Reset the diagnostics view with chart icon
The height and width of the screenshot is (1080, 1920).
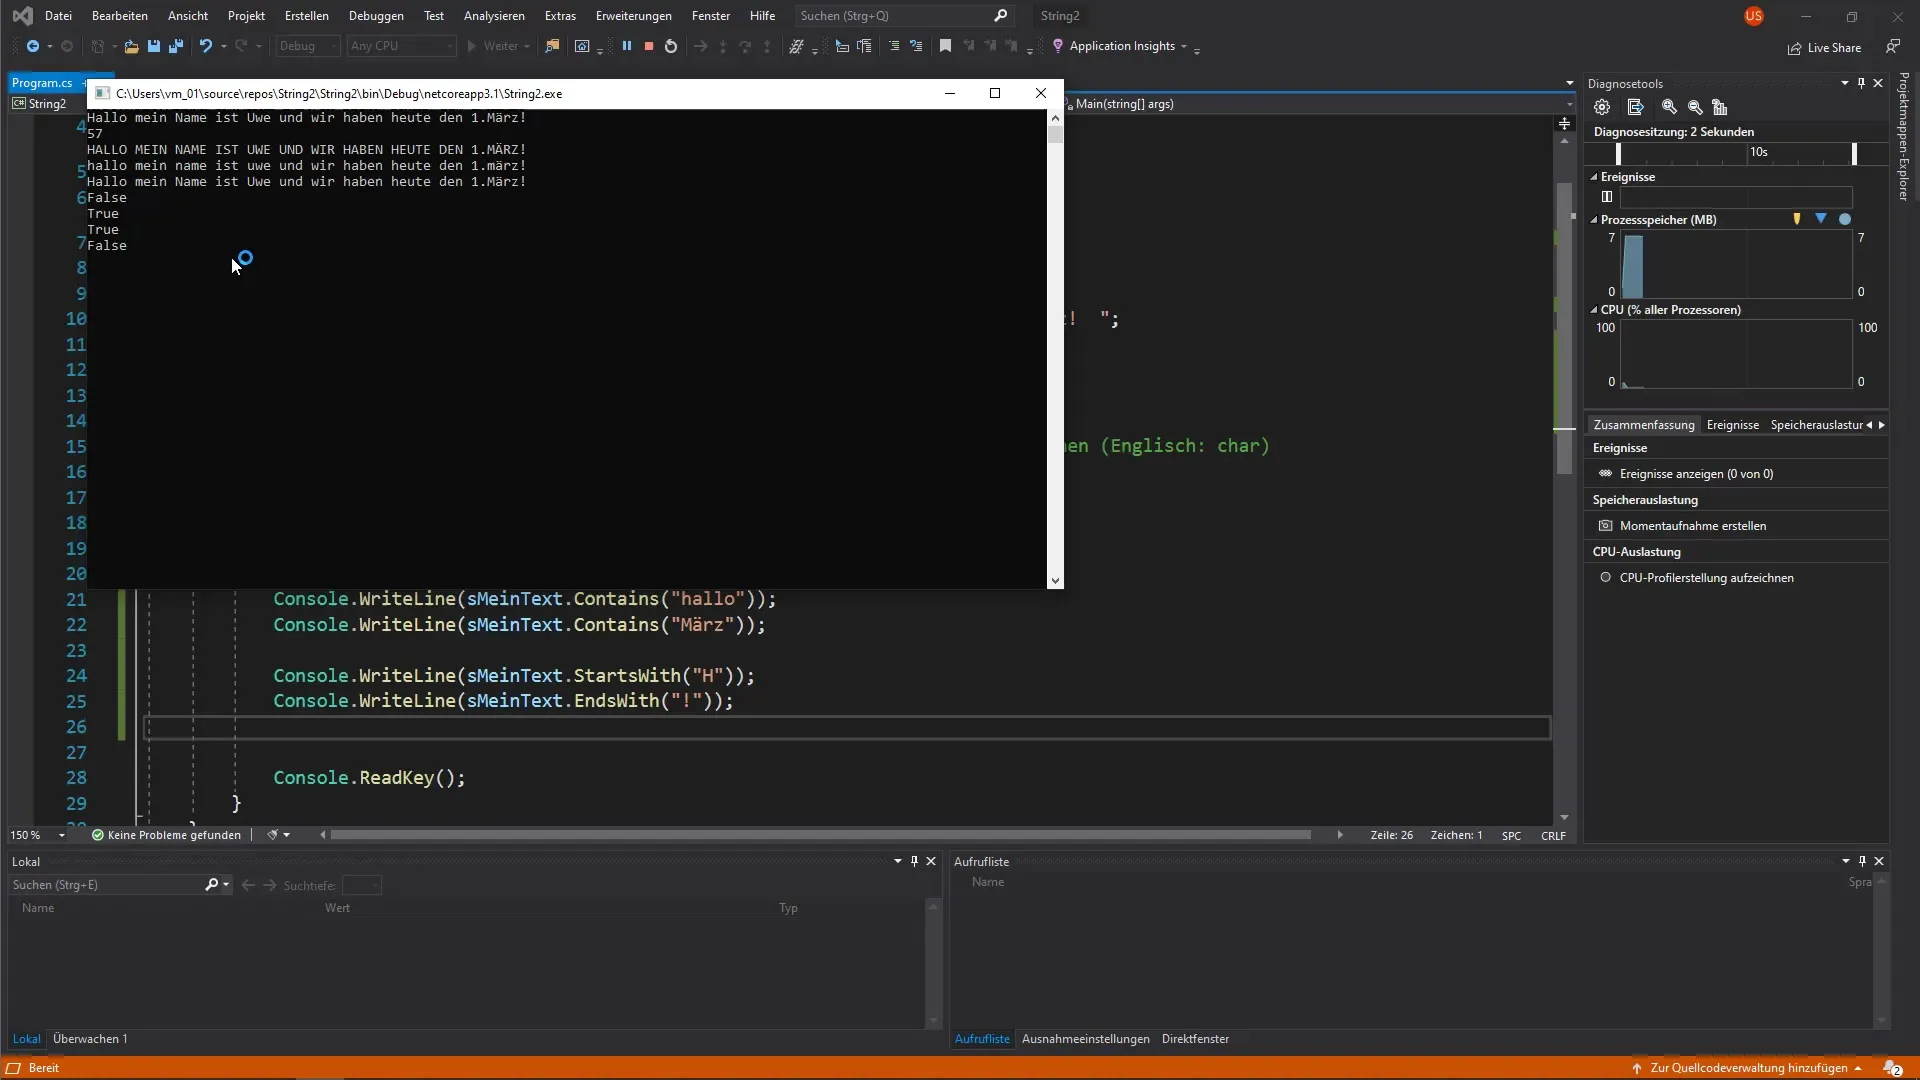(1720, 107)
